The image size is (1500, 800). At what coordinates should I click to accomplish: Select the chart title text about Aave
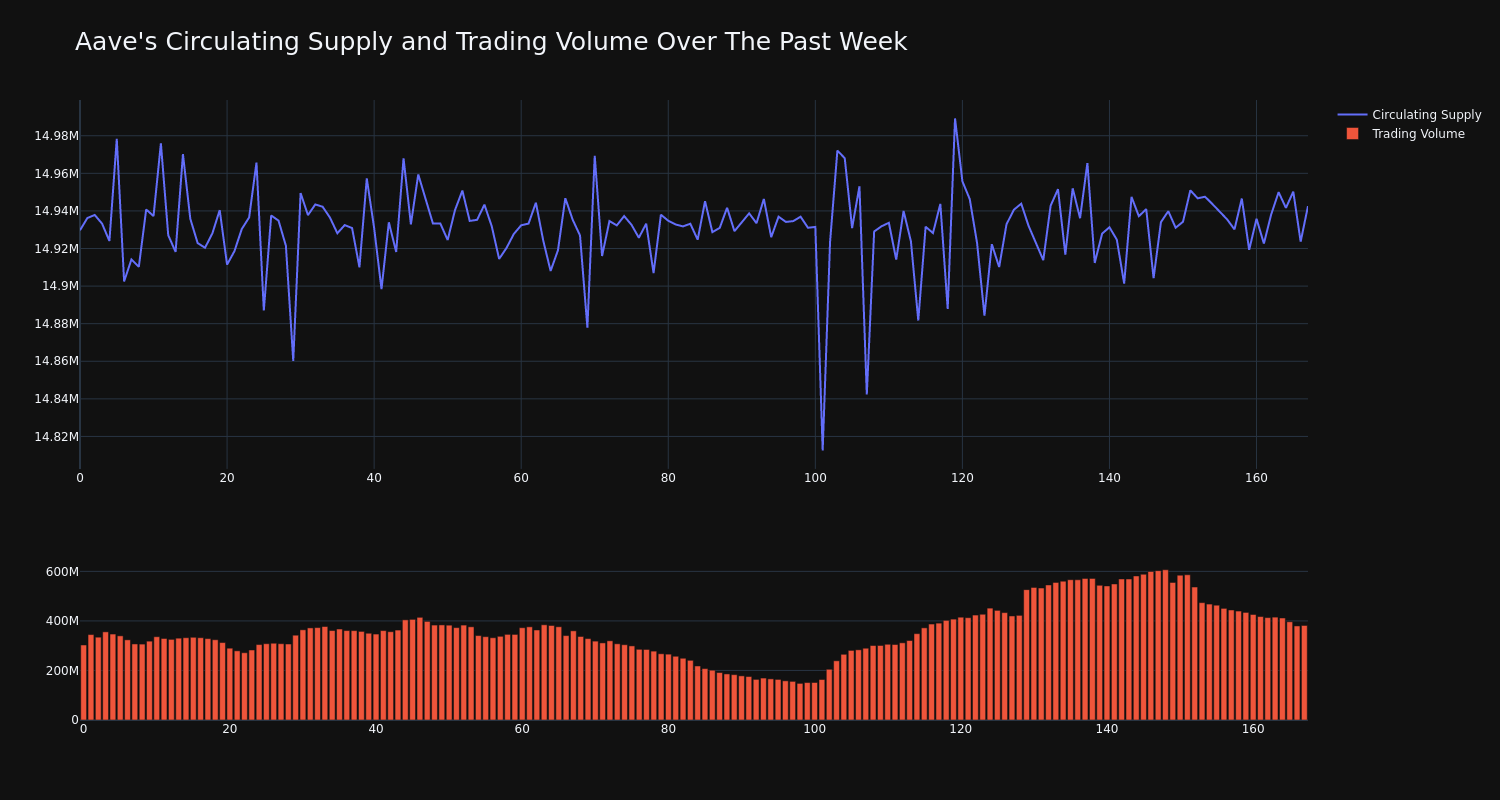(x=491, y=42)
